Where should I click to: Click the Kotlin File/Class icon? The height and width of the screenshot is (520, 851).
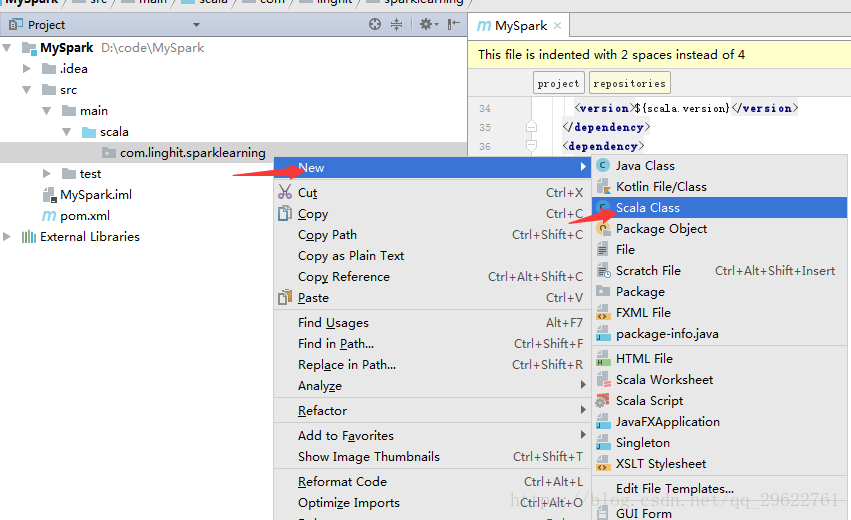pyautogui.click(x=603, y=187)
